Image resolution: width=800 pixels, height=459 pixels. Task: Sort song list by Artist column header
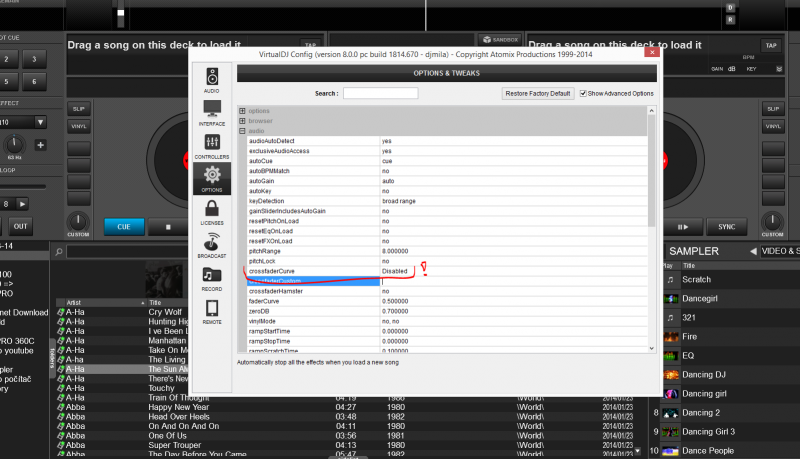tap(101, 302)
